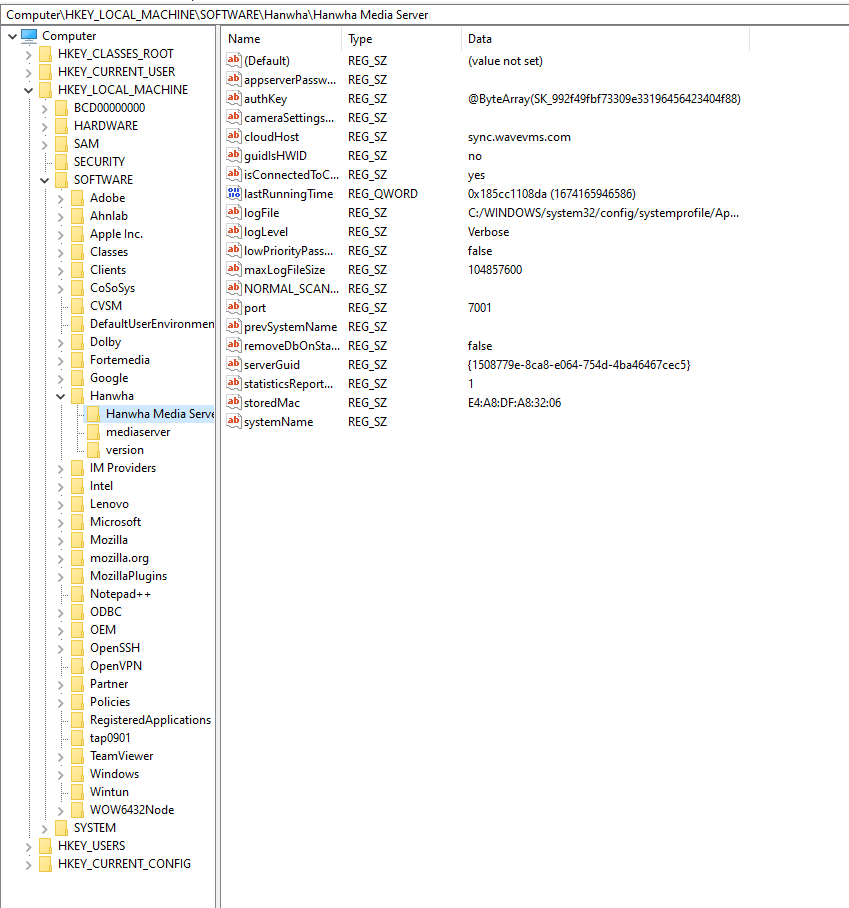Click the port string value icon
Screen dimensions: 849x908
pos(233,307)
